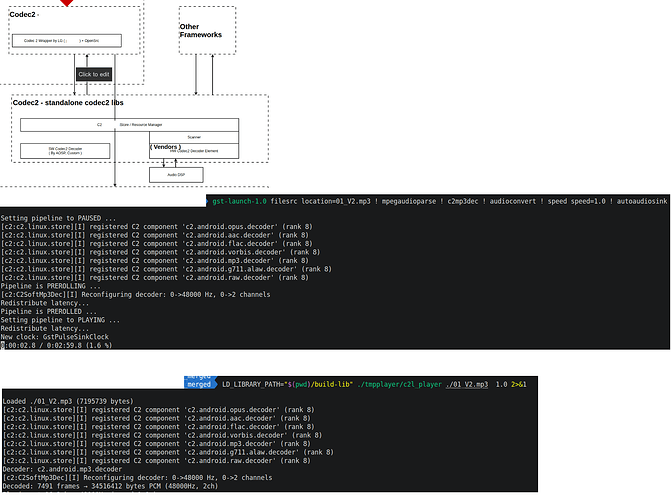Select the SW Codec2 Decoder box

tap(65, 151)
